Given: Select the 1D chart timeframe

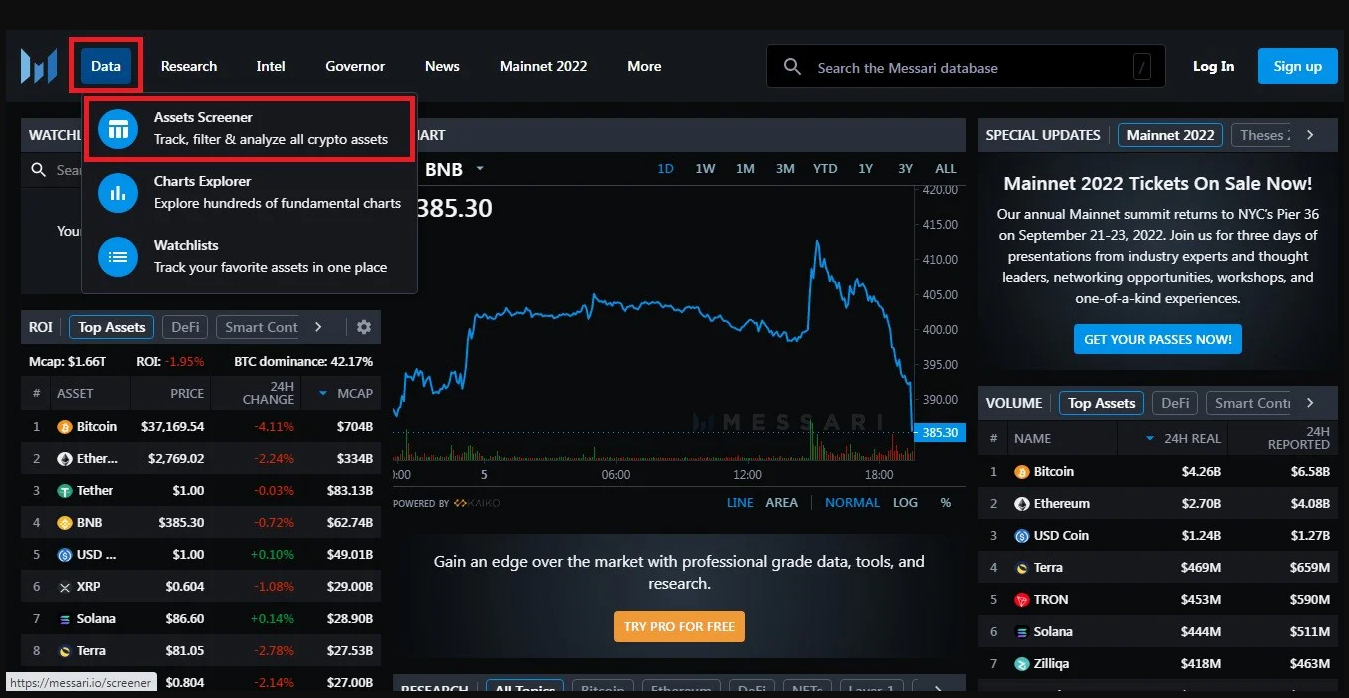Looking at the screenshot, I should click(x=666, y=168).
